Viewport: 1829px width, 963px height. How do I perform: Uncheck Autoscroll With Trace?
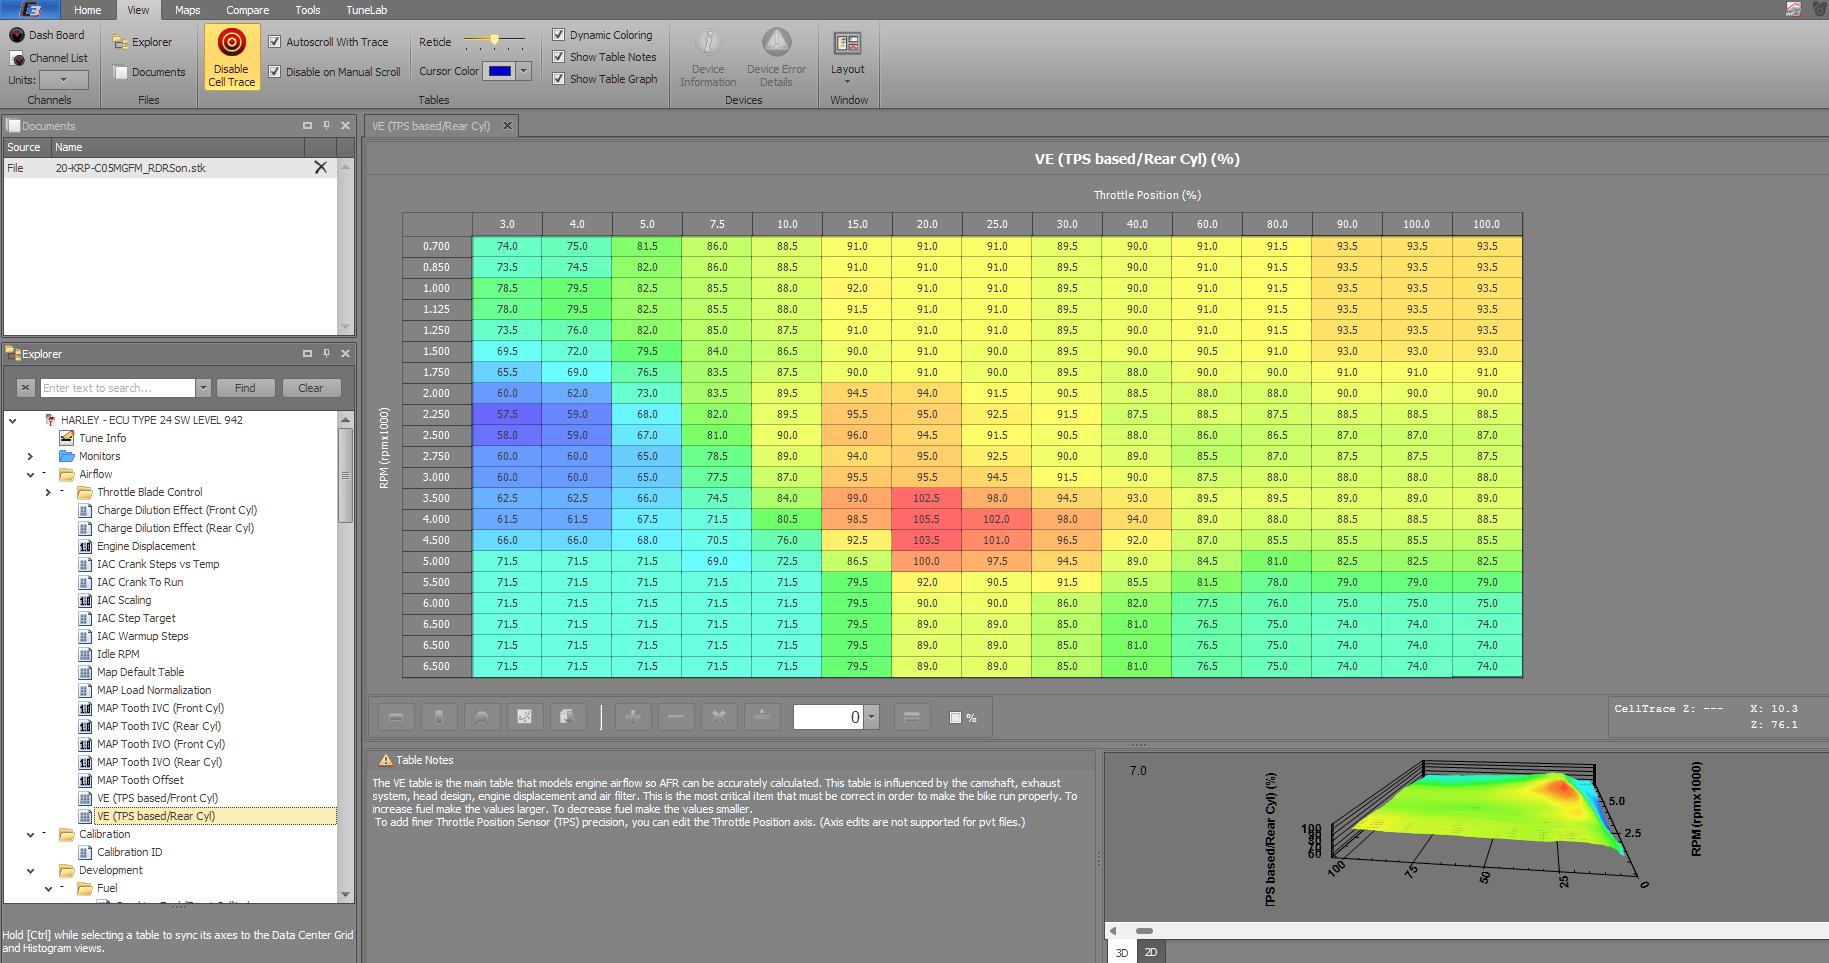[x=275, y=42]
